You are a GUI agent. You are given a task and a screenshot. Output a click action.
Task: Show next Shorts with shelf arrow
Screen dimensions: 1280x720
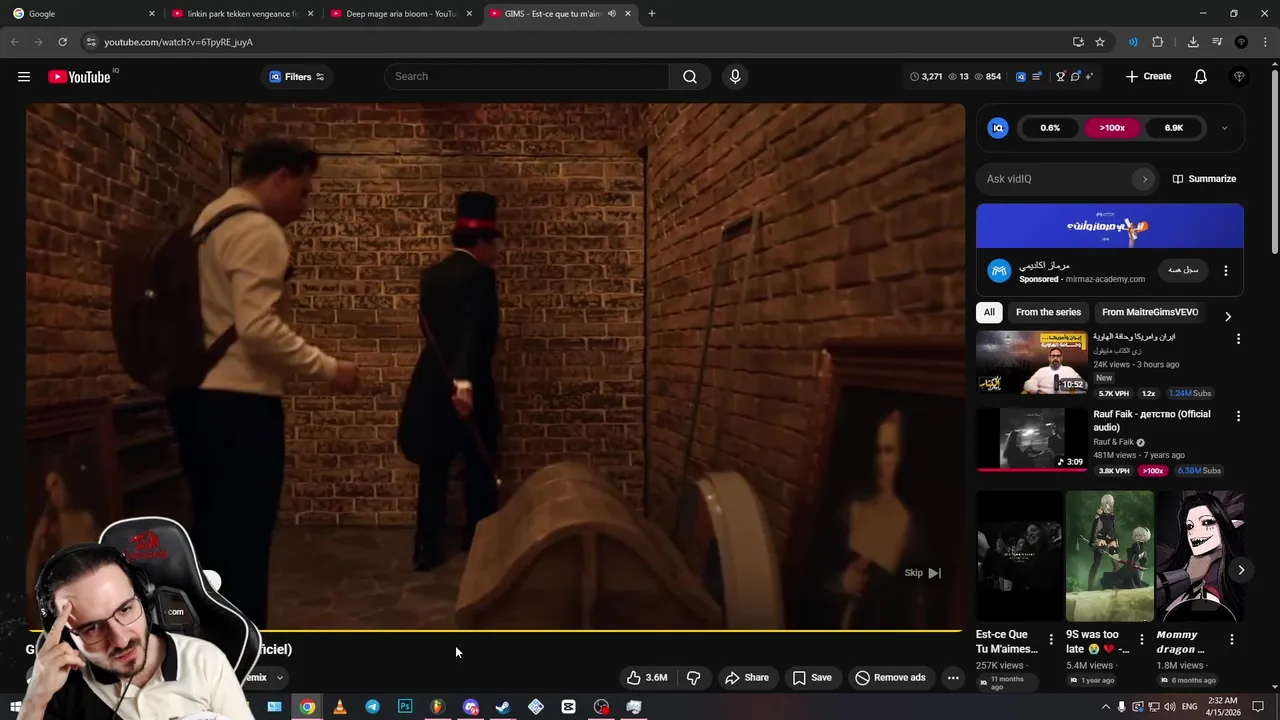[1241, 570]
